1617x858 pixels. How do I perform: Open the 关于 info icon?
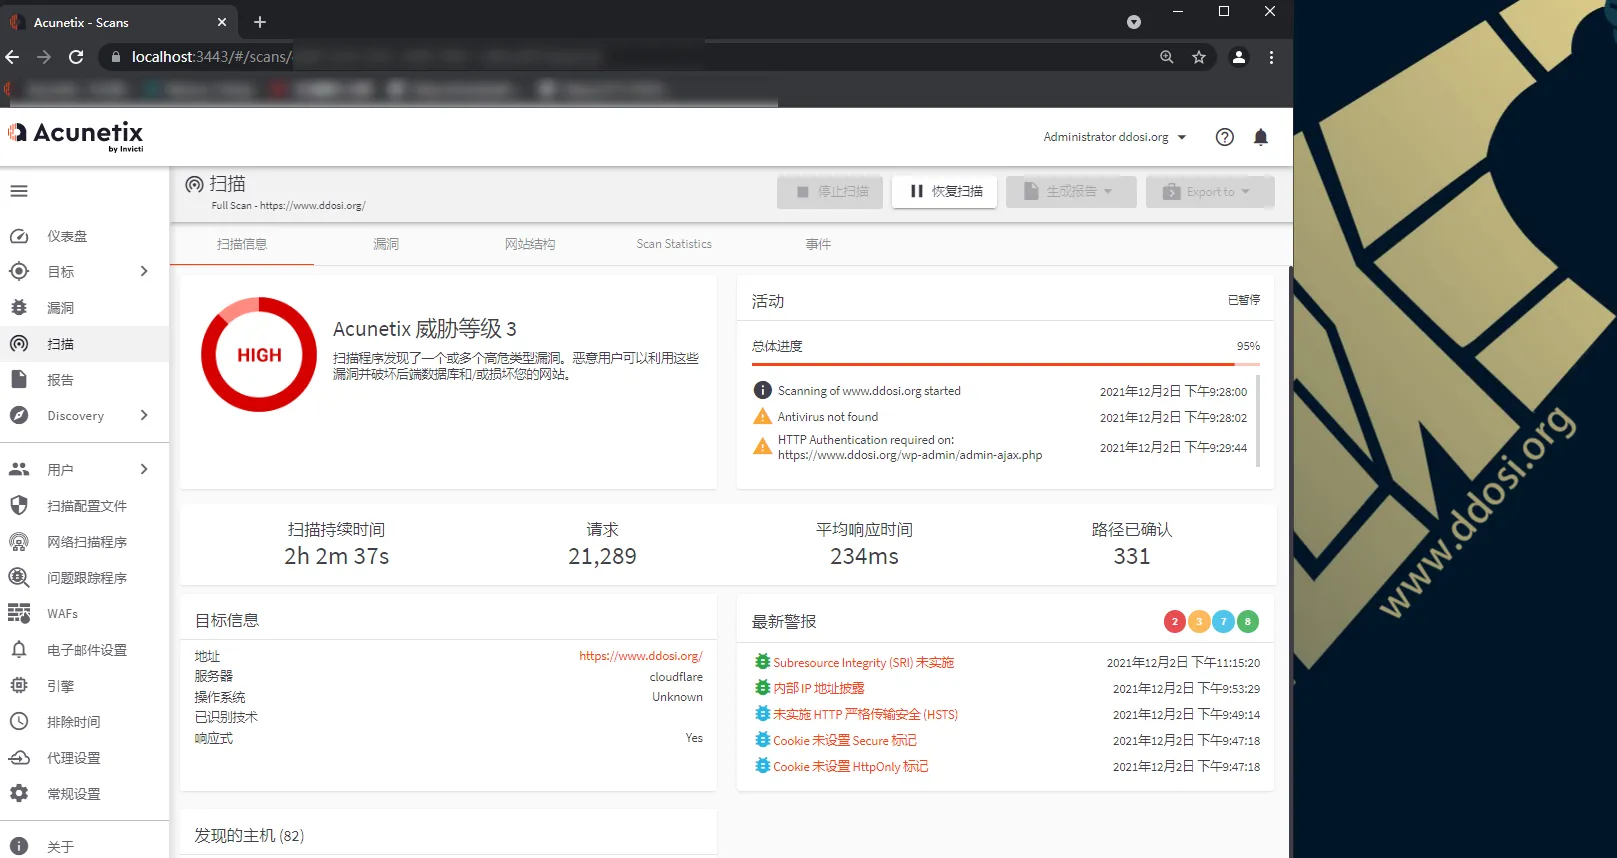click(19, 846)
